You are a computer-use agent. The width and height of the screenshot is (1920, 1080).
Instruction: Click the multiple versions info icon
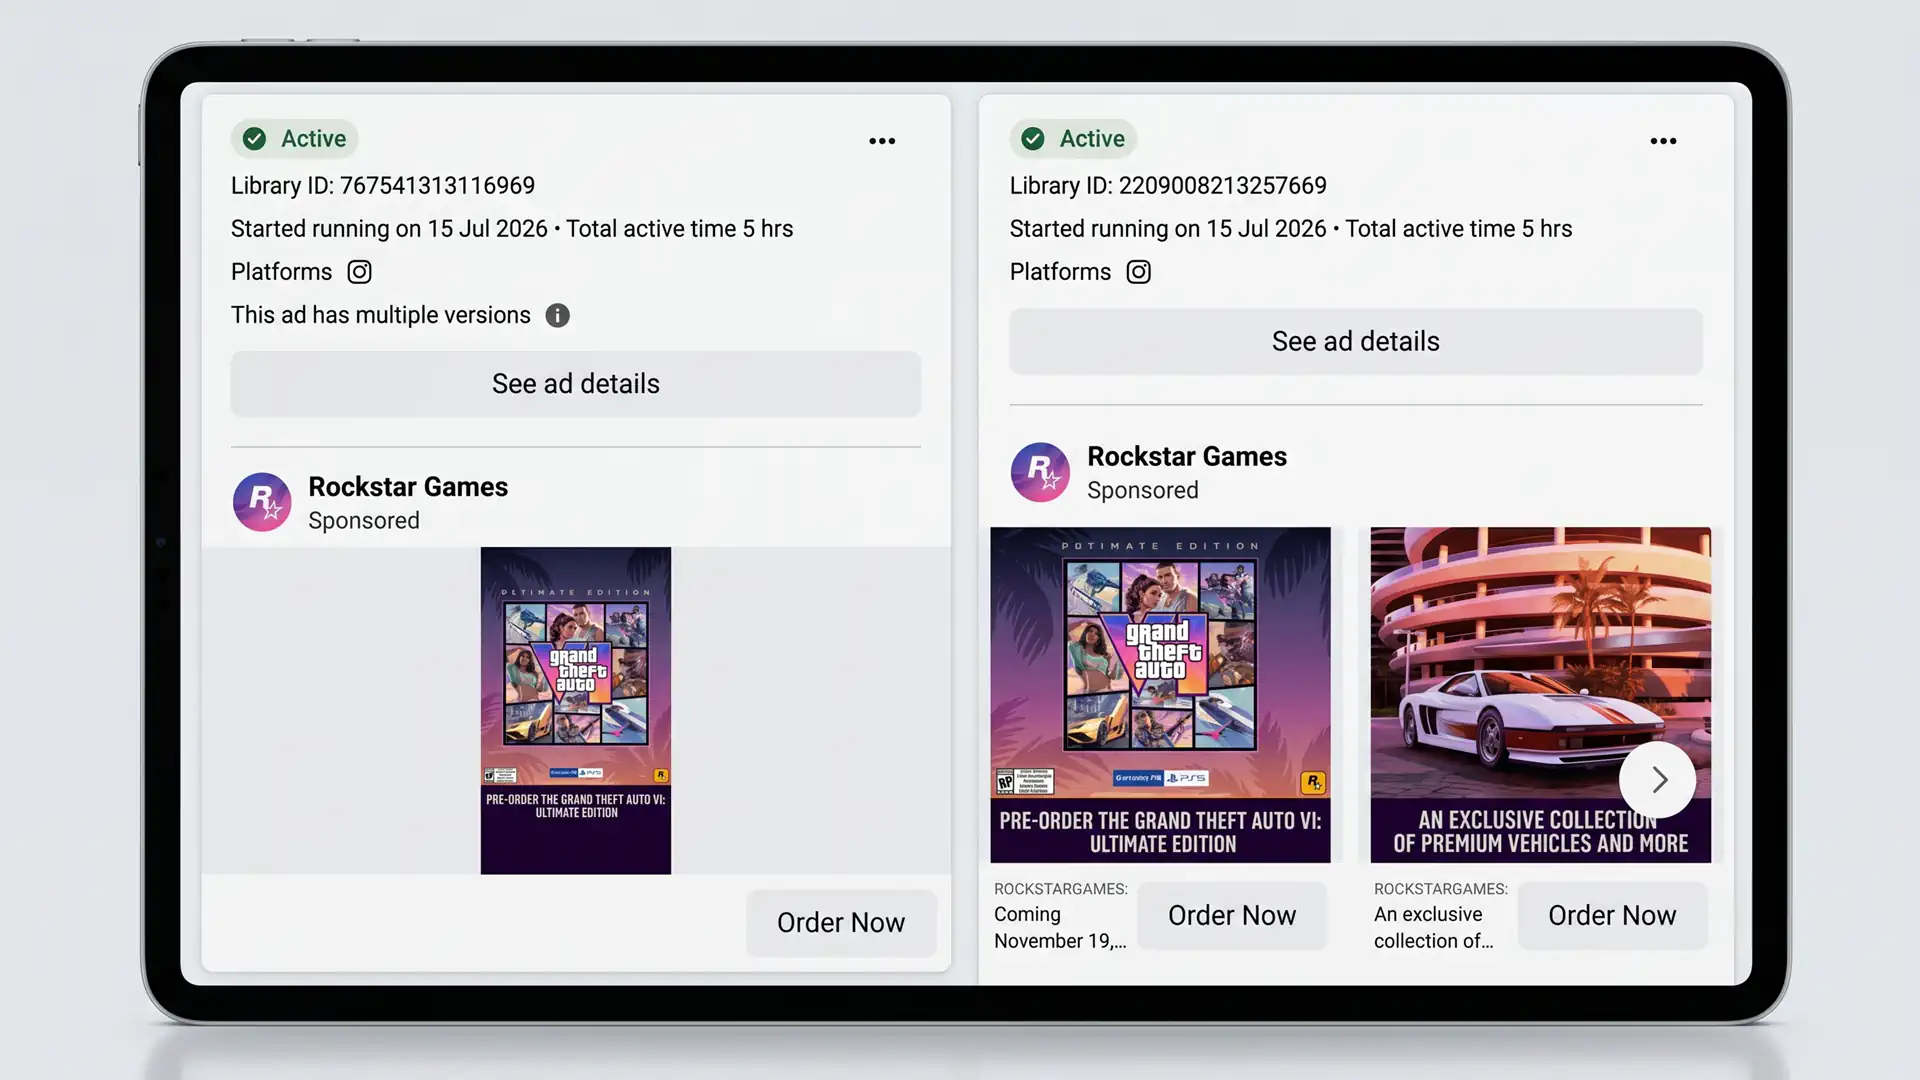tap(557, 316)
